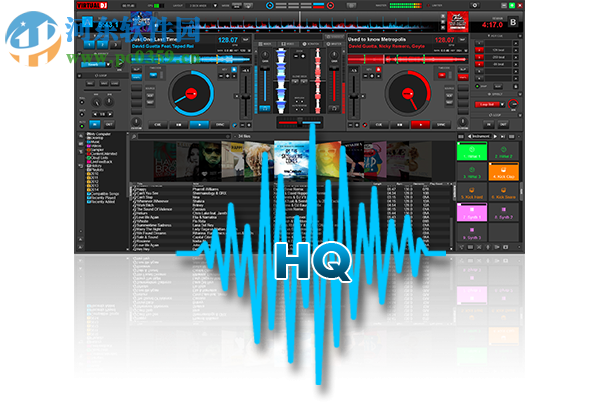This screenshot has height=403, width=600.
Task: Open deck B effect selection dropdown
Action: 502,104
